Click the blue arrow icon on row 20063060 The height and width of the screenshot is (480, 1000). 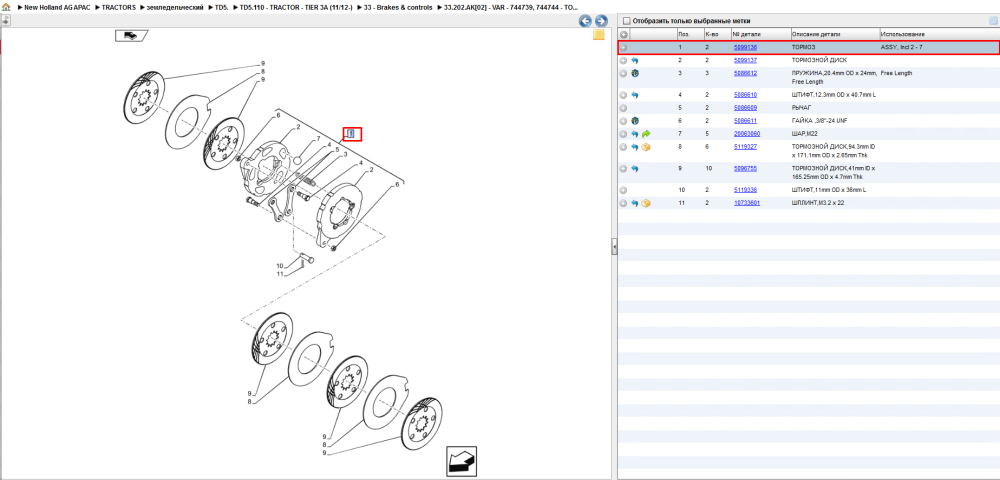[x=635, y=135]
